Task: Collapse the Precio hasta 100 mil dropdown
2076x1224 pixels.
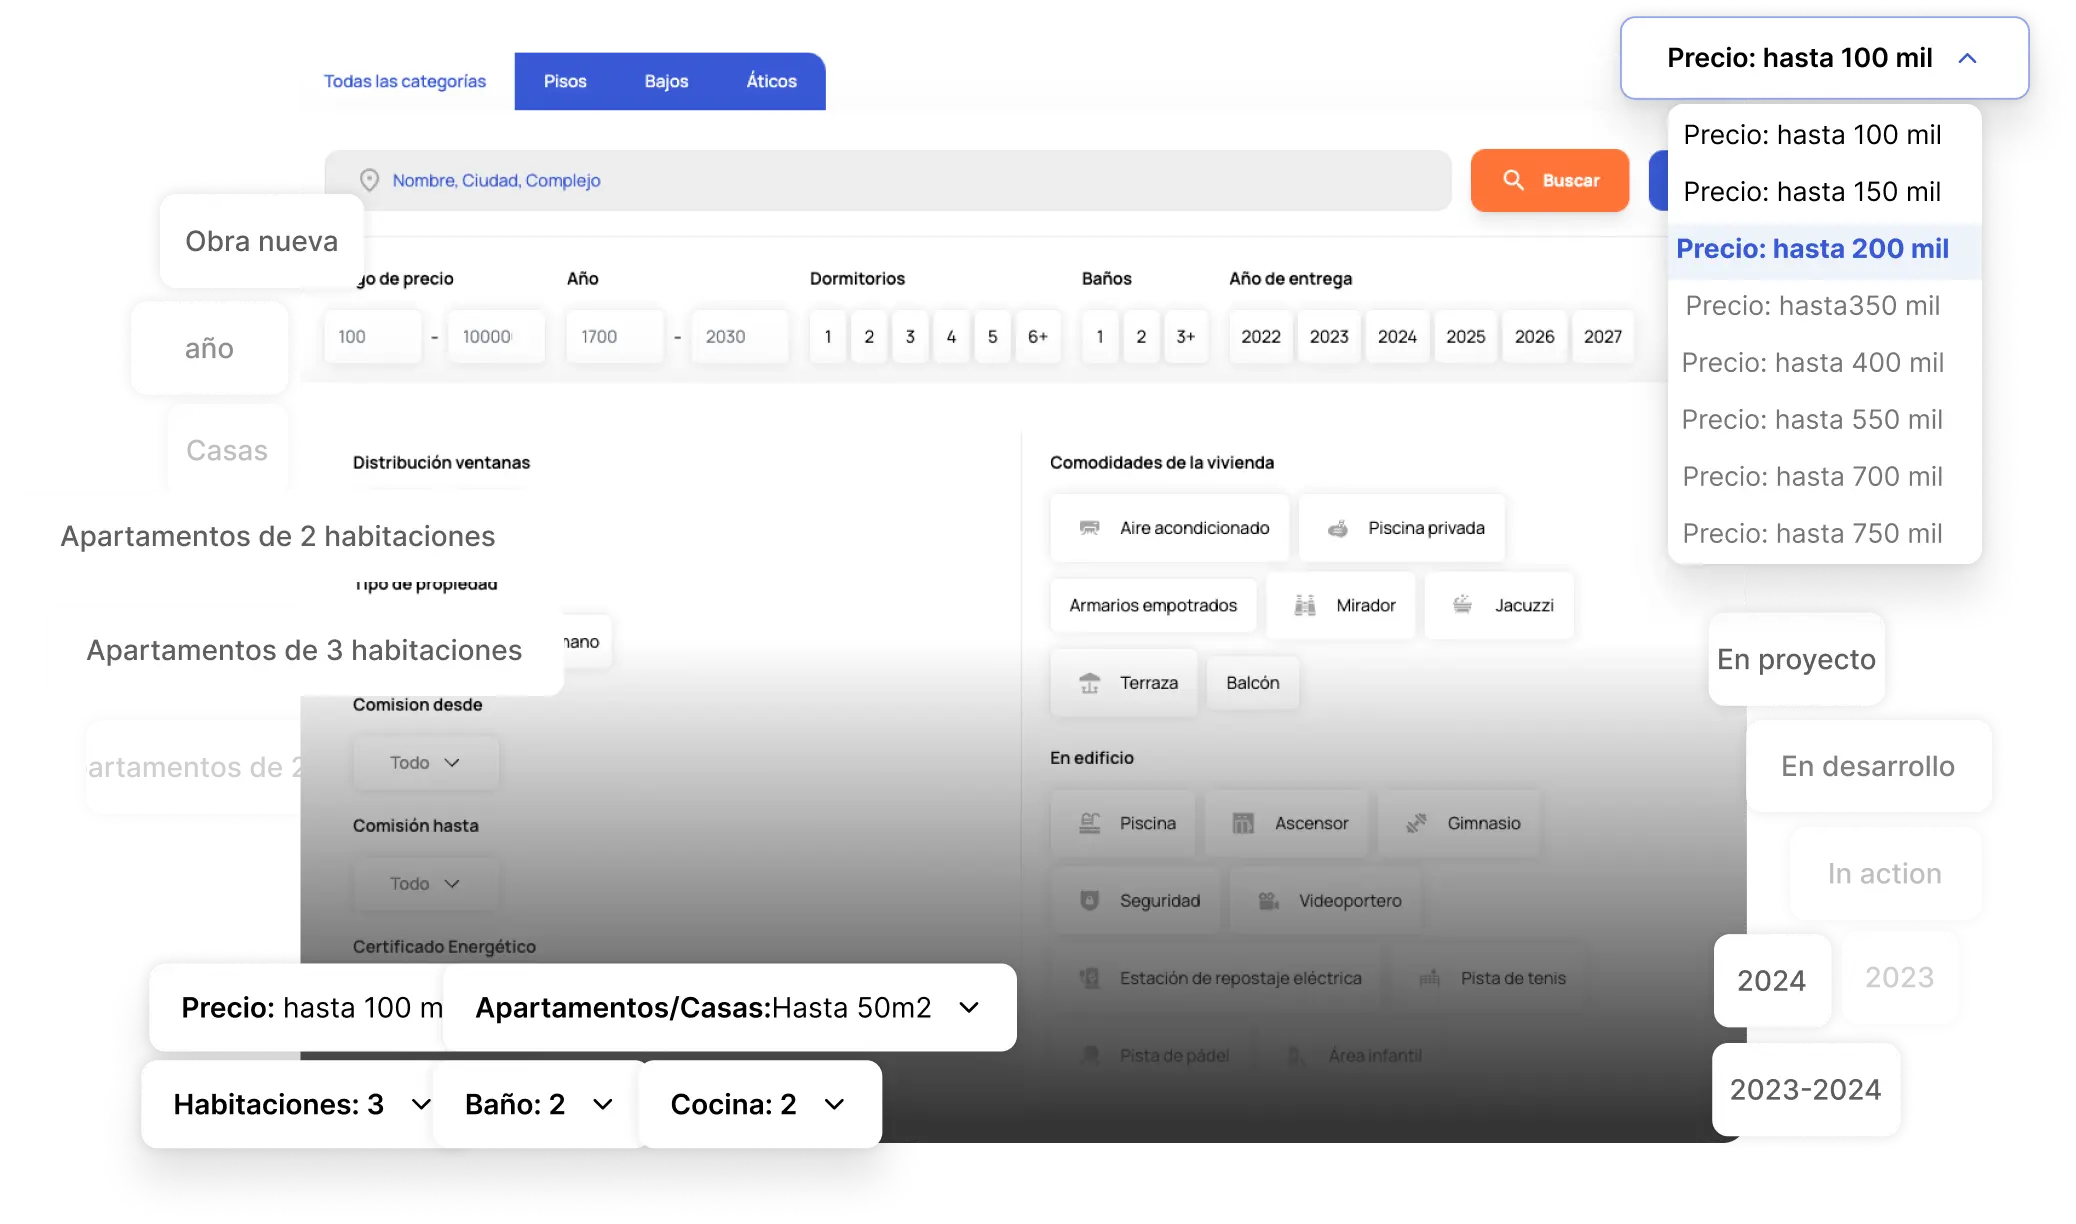Action: tap(1966, 58)
